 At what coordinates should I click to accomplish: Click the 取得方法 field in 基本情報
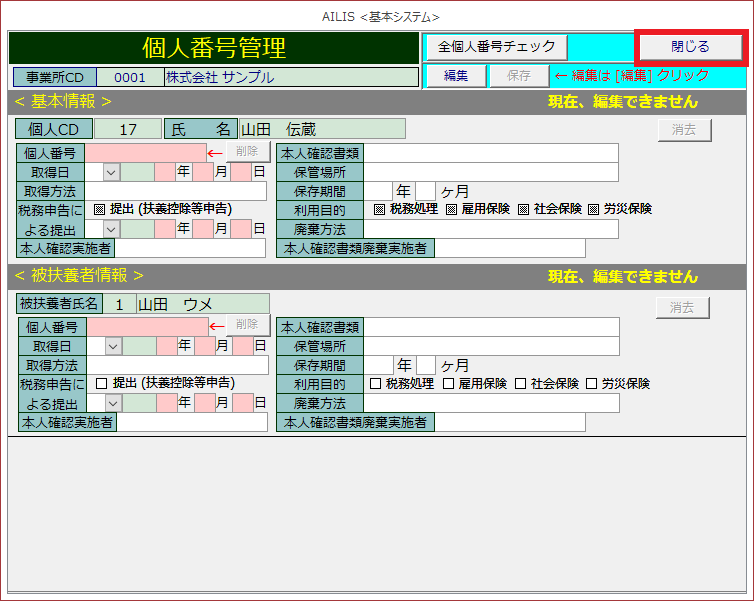coord(175,191)
